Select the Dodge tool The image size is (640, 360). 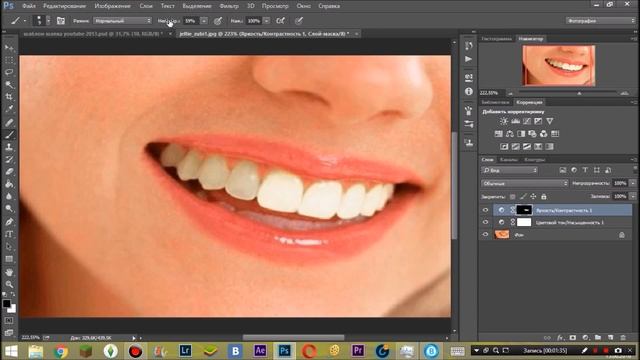click(x=9, y=209)
